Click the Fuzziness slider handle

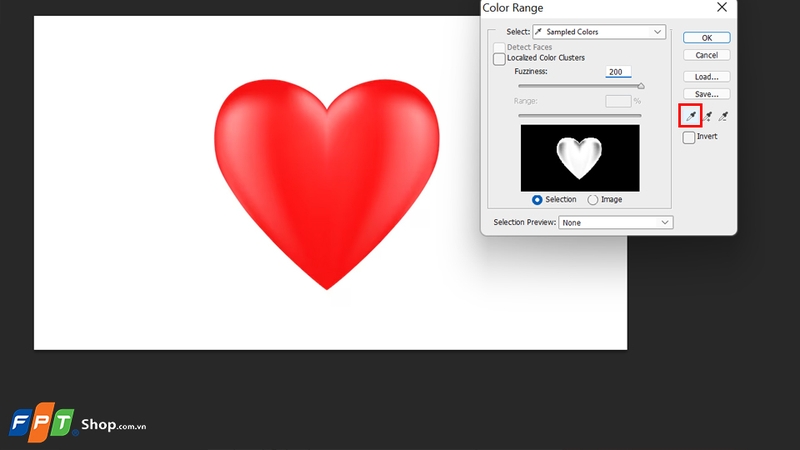tap(641, 86)
